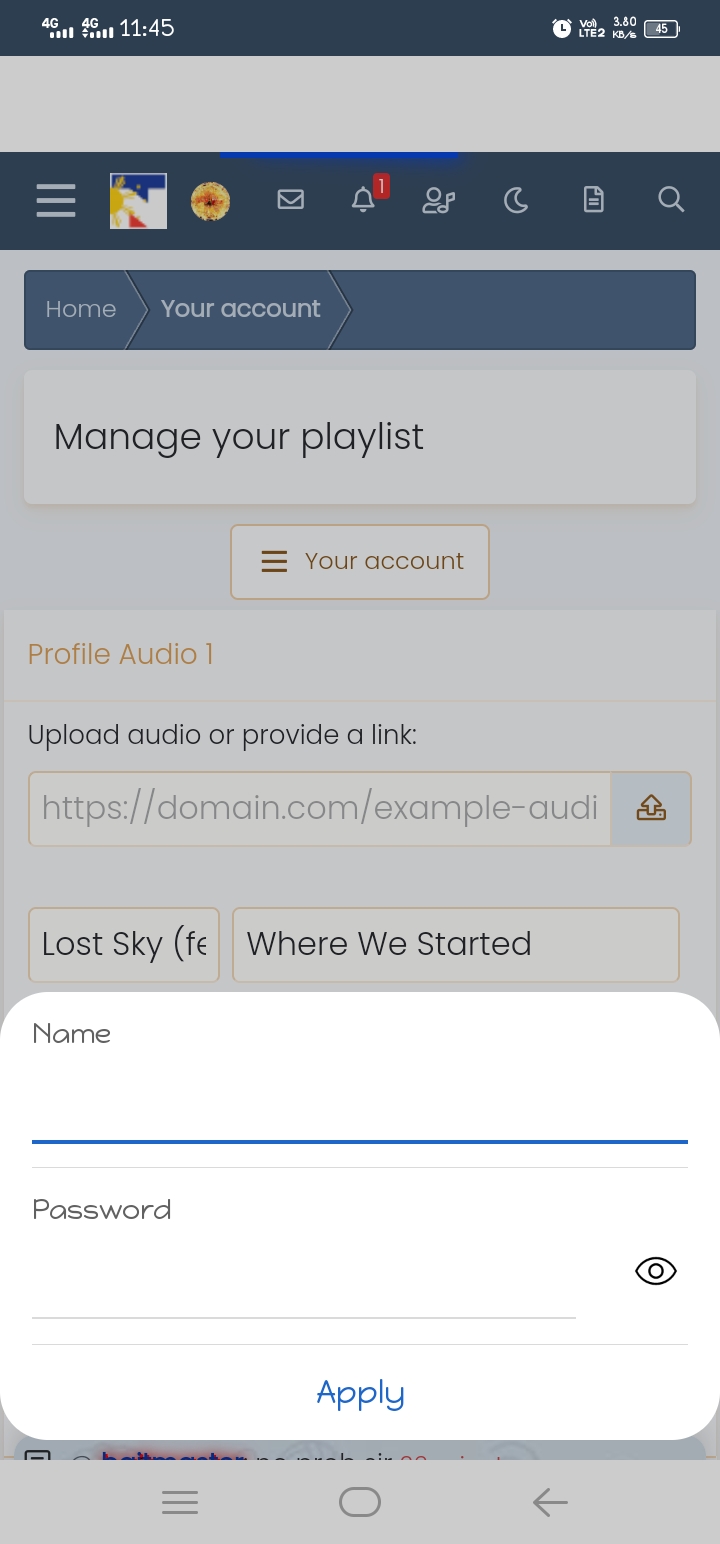The width and height of the screenshot is (720, 1544).
Task: Go to Home breadcrumb
Action: (x=81, y=309)
